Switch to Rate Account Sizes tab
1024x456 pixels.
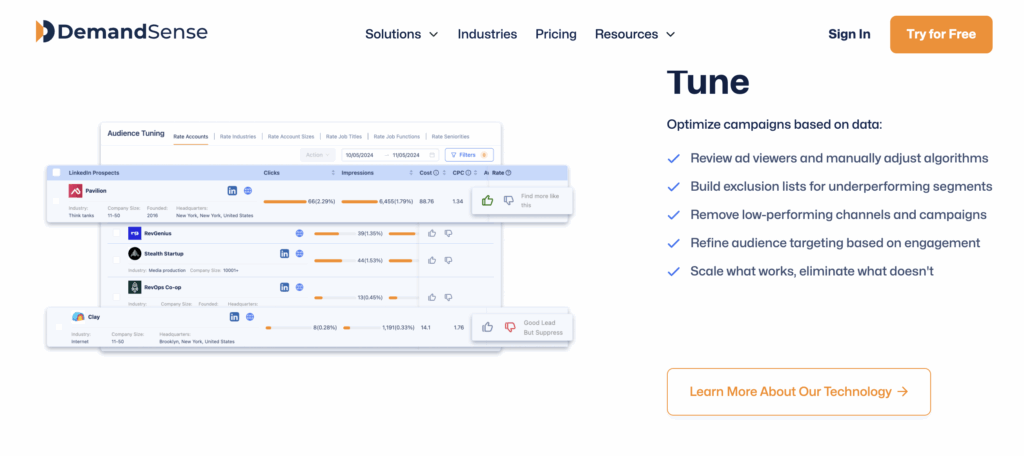291,137
